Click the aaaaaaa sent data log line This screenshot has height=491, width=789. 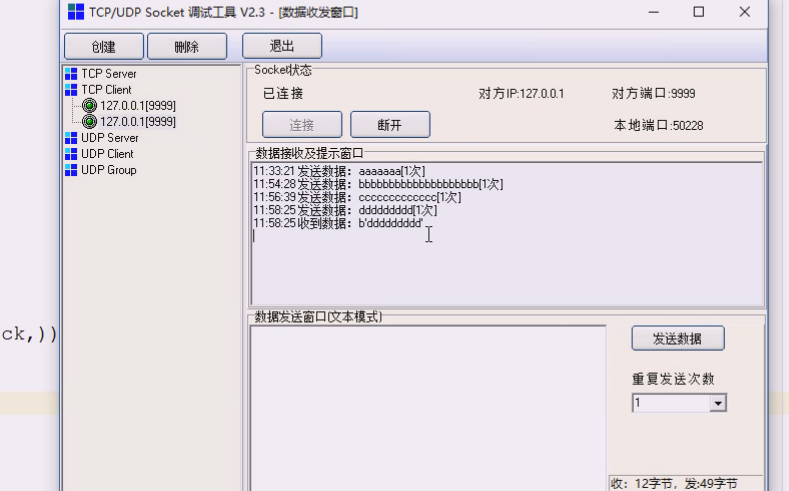[339, 171]
